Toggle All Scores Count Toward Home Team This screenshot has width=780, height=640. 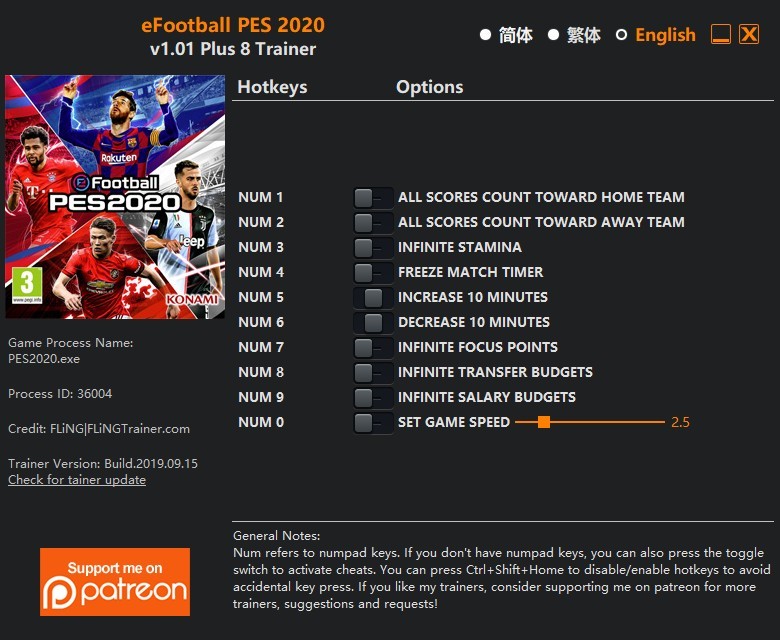[373, 198]
